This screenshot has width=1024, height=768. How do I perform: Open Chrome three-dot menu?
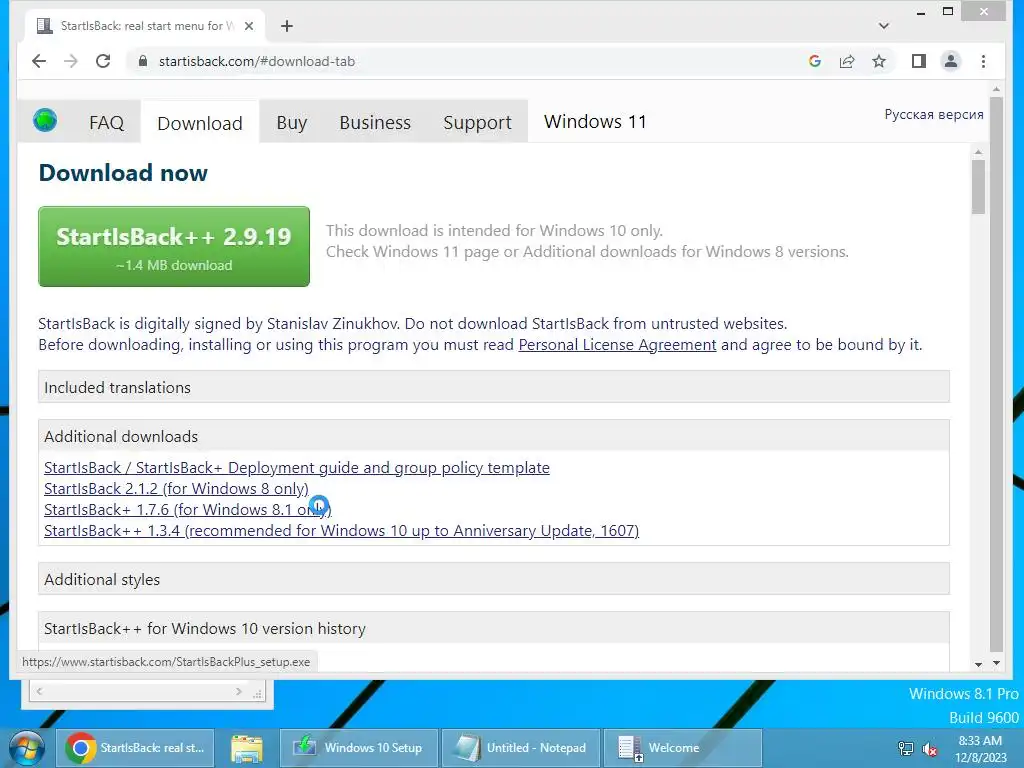coord(984,61)
